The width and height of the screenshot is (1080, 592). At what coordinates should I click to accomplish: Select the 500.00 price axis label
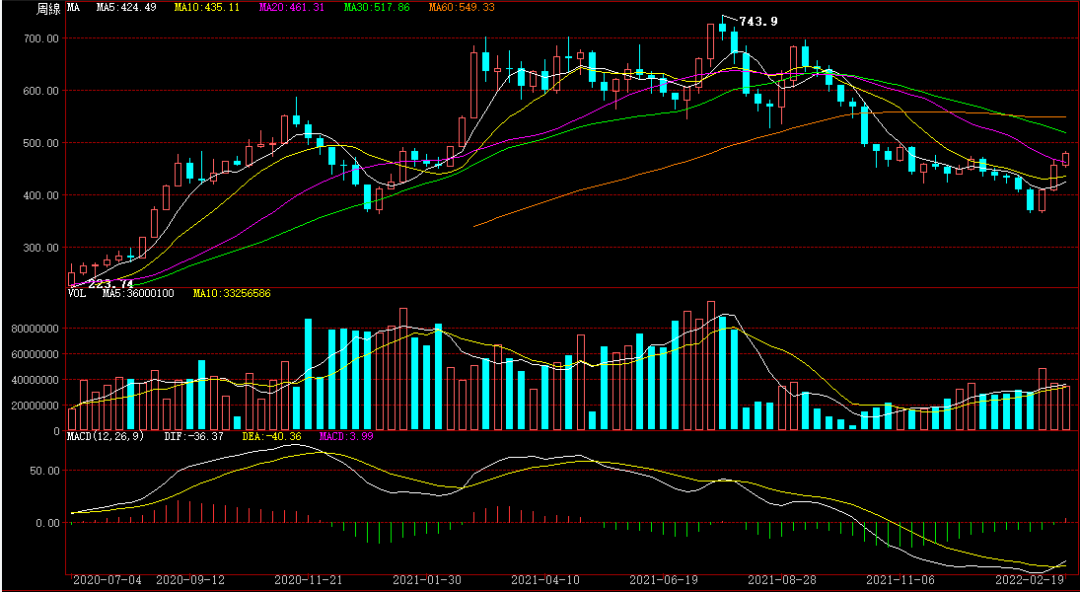[43, 143]
